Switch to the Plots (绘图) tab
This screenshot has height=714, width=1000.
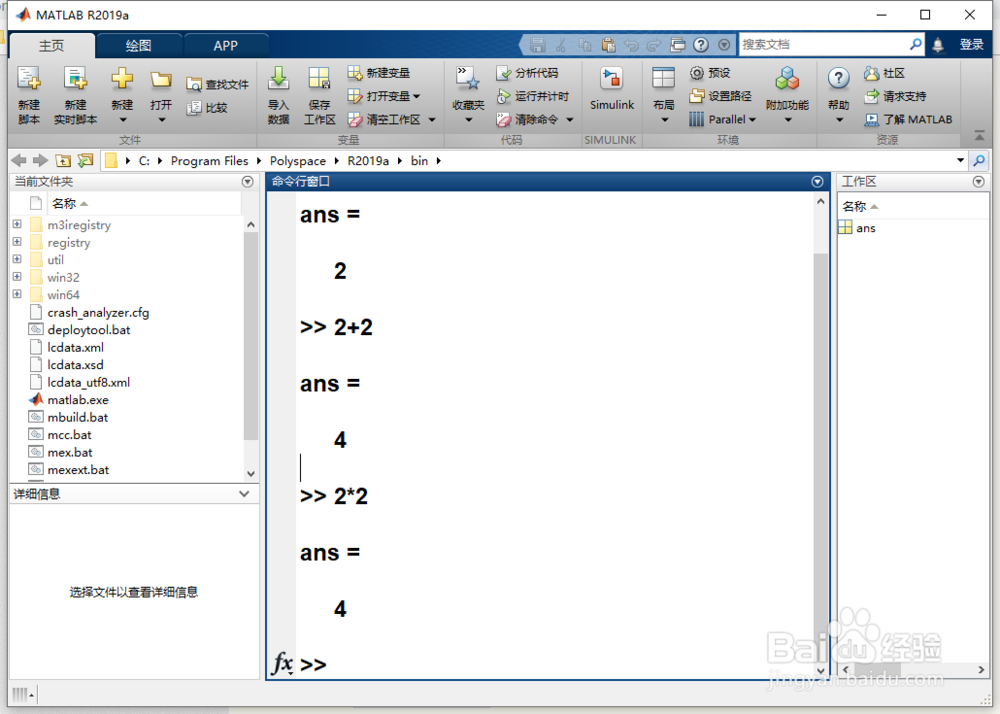coord(138,46)
